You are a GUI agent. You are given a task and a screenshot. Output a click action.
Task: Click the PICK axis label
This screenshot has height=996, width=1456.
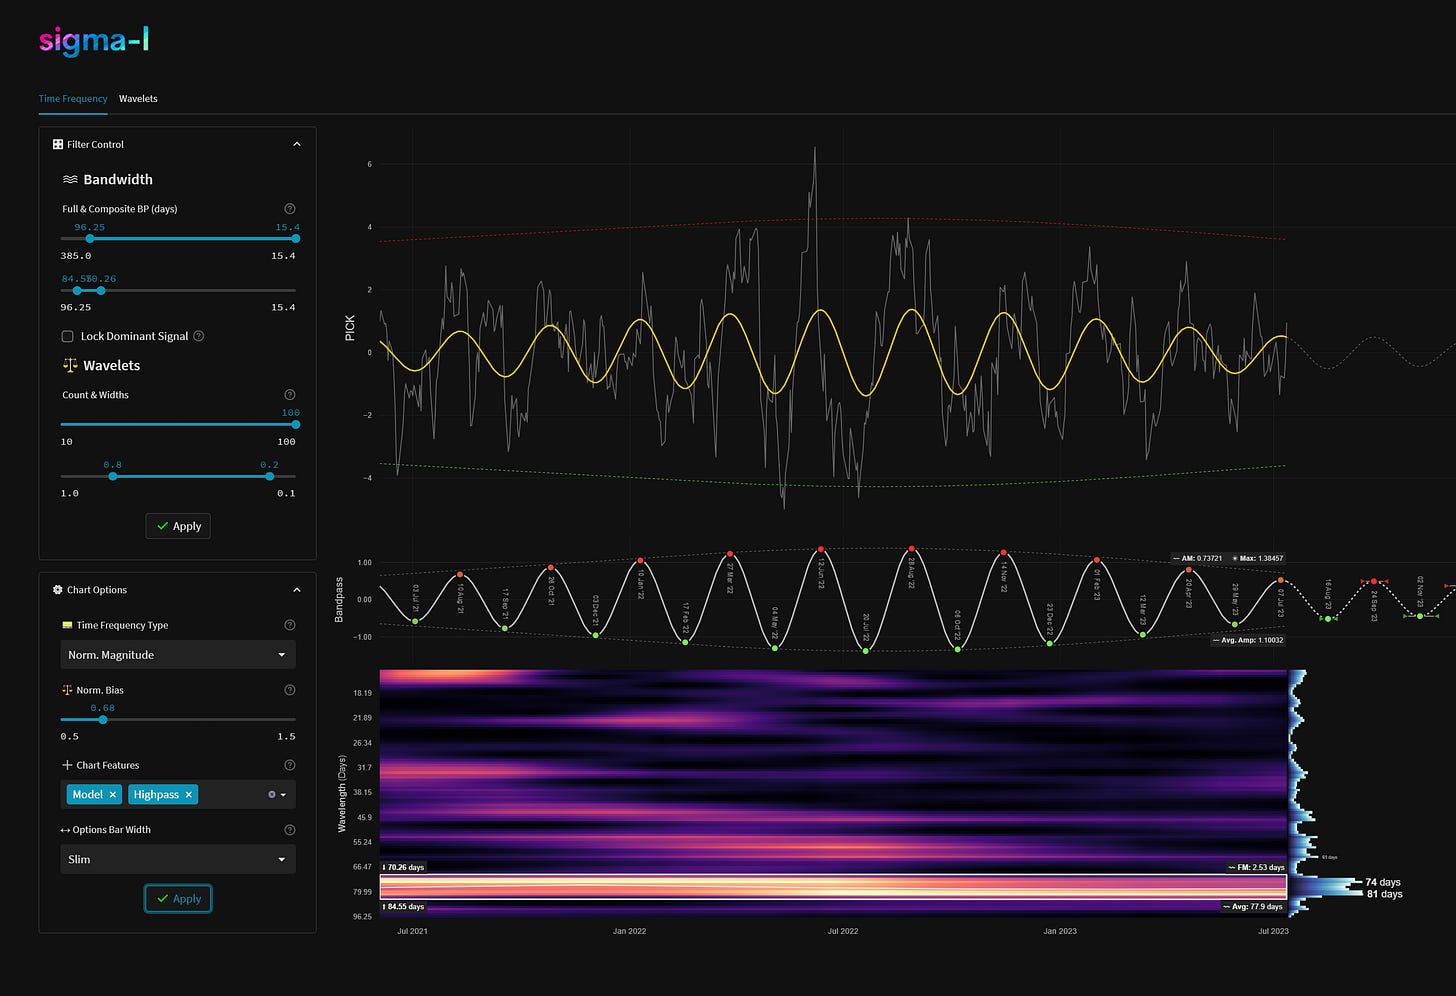(x=350, y=328)
